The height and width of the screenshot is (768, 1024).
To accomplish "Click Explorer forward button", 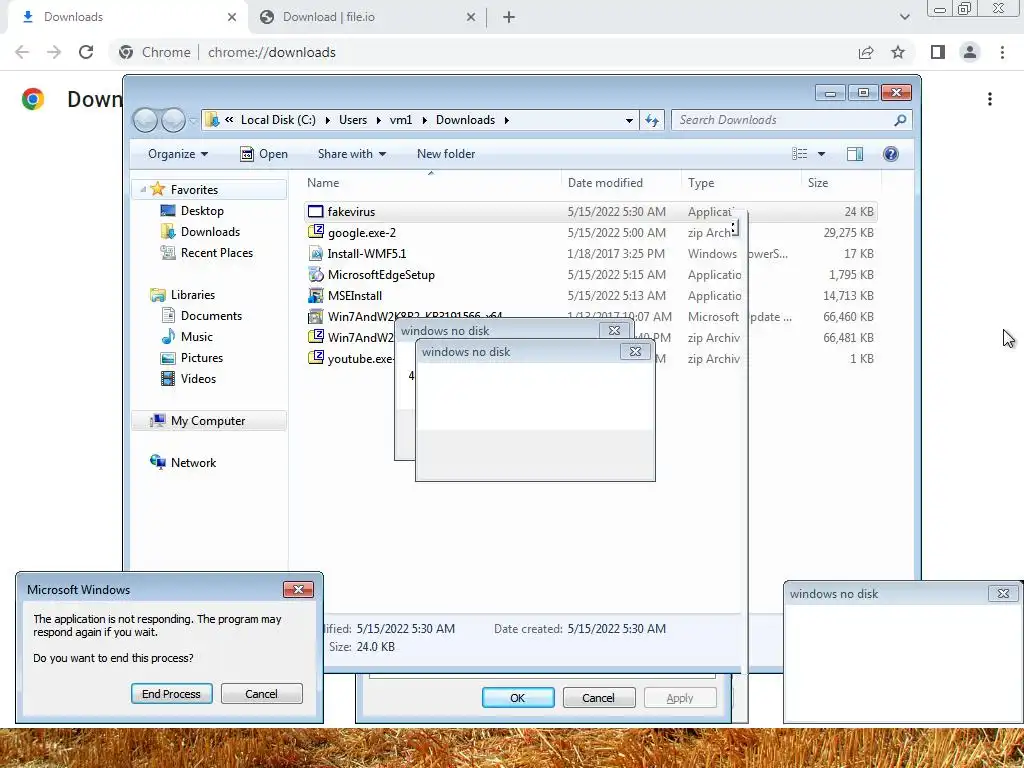I will coord(173,120).
